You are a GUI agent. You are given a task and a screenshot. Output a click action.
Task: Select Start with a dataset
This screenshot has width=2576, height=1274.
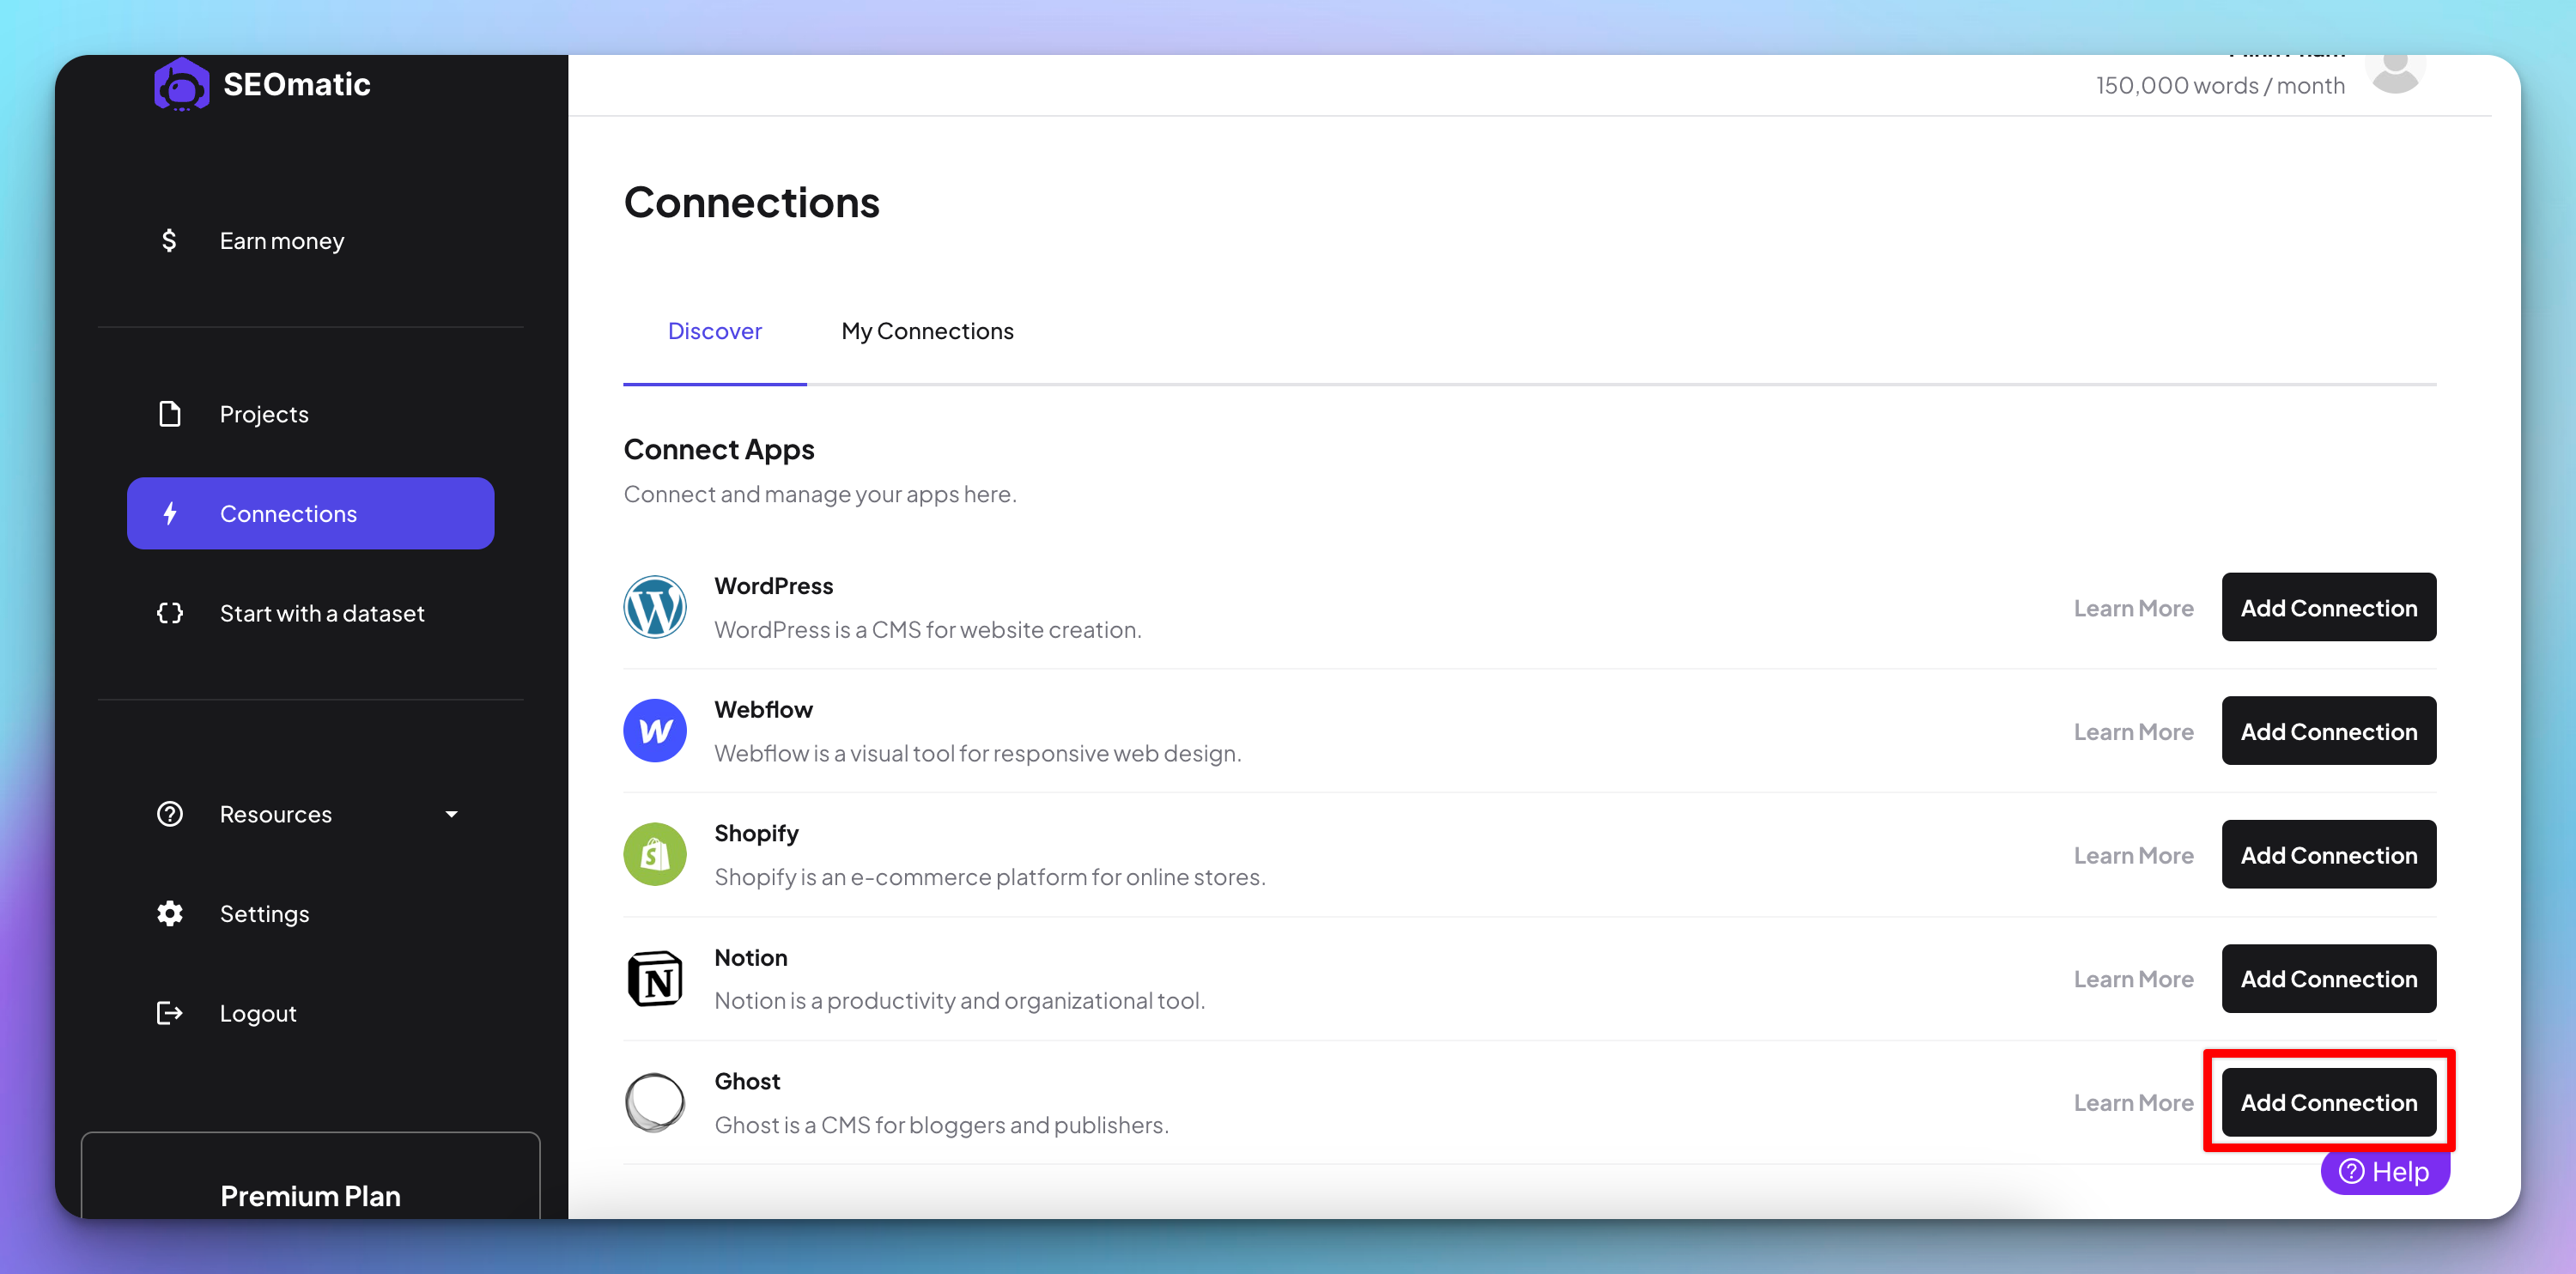pos(311,613)
